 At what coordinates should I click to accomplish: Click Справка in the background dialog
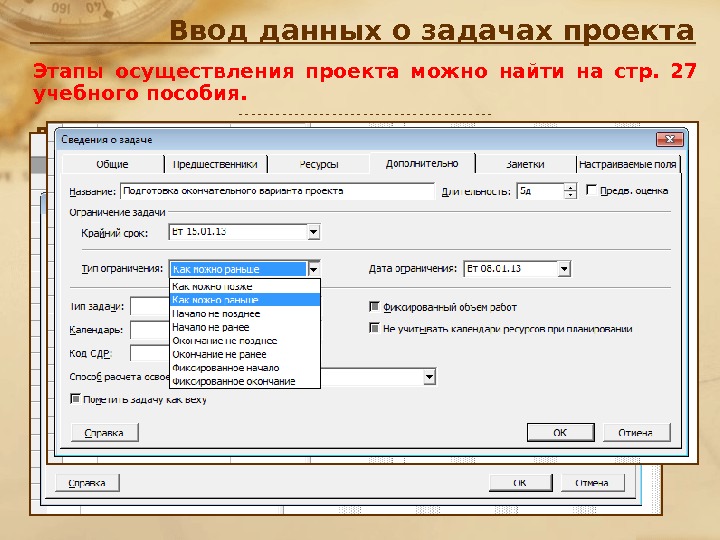click(87, 483)
